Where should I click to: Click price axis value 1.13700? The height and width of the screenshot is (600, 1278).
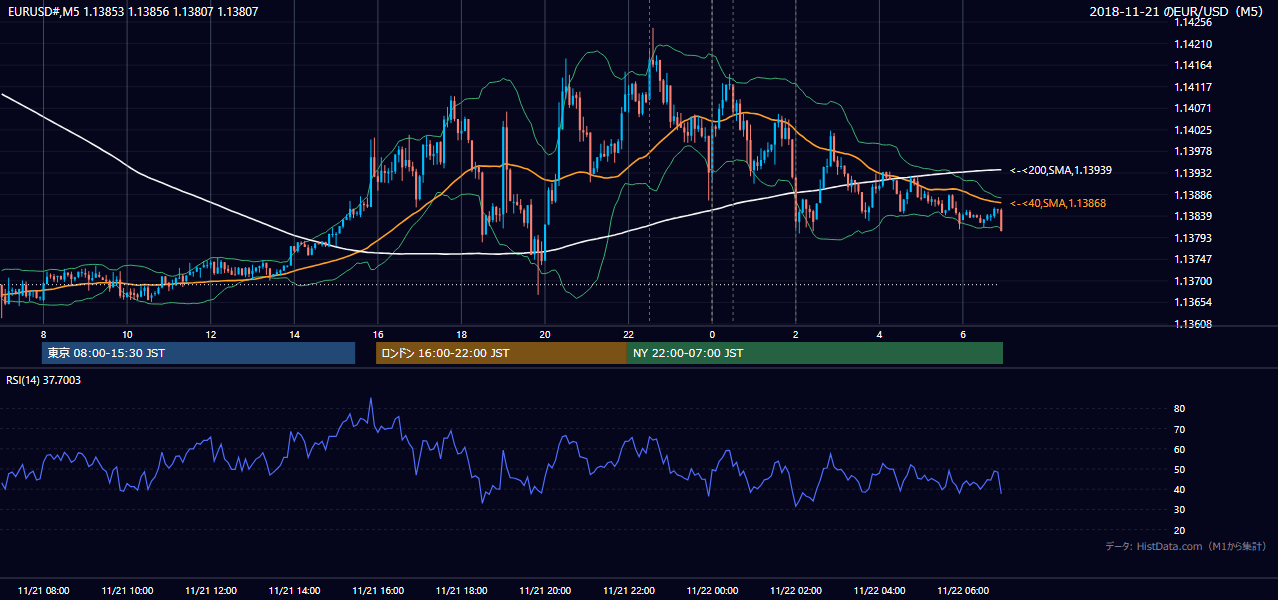tap(1193, 281)
